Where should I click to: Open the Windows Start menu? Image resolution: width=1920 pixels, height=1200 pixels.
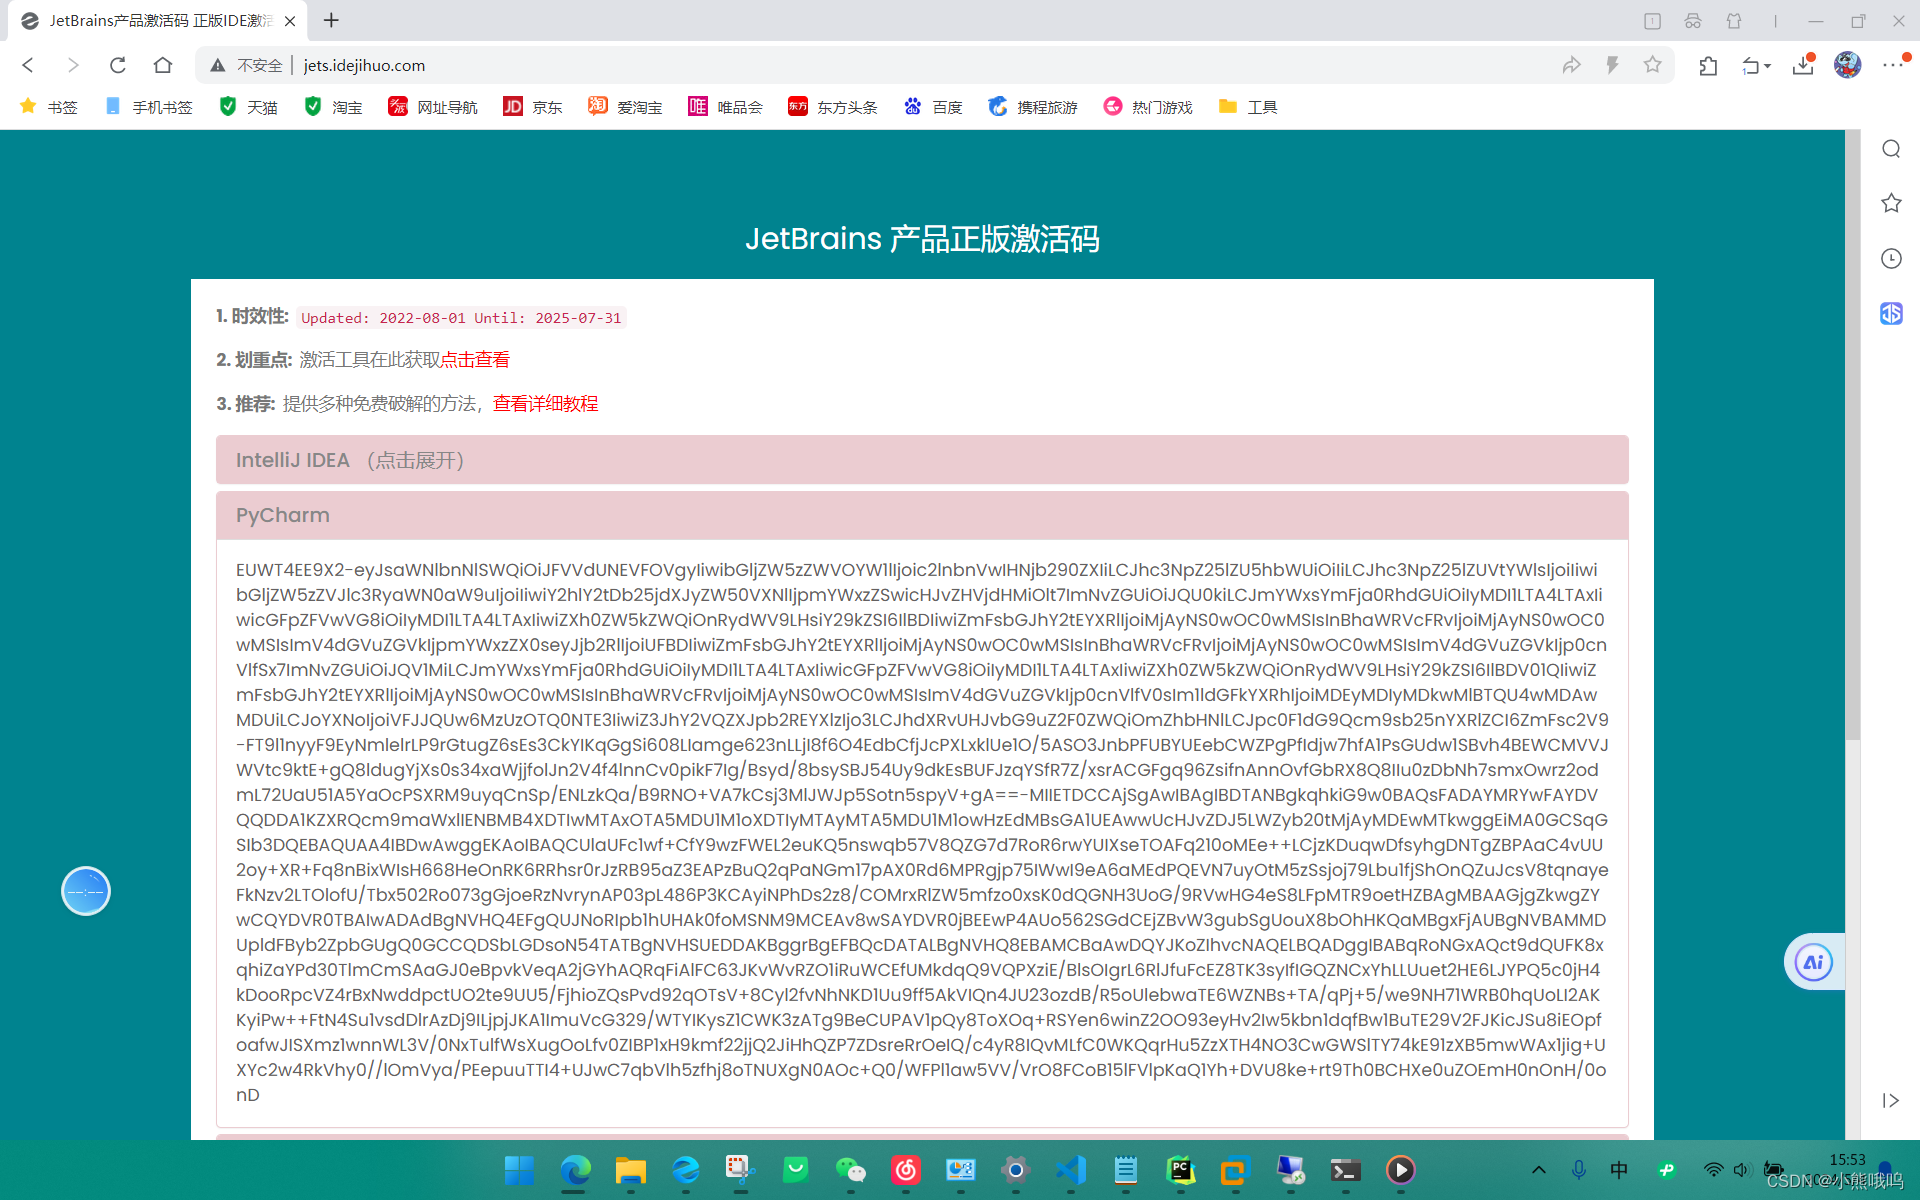coord(519,1170)
